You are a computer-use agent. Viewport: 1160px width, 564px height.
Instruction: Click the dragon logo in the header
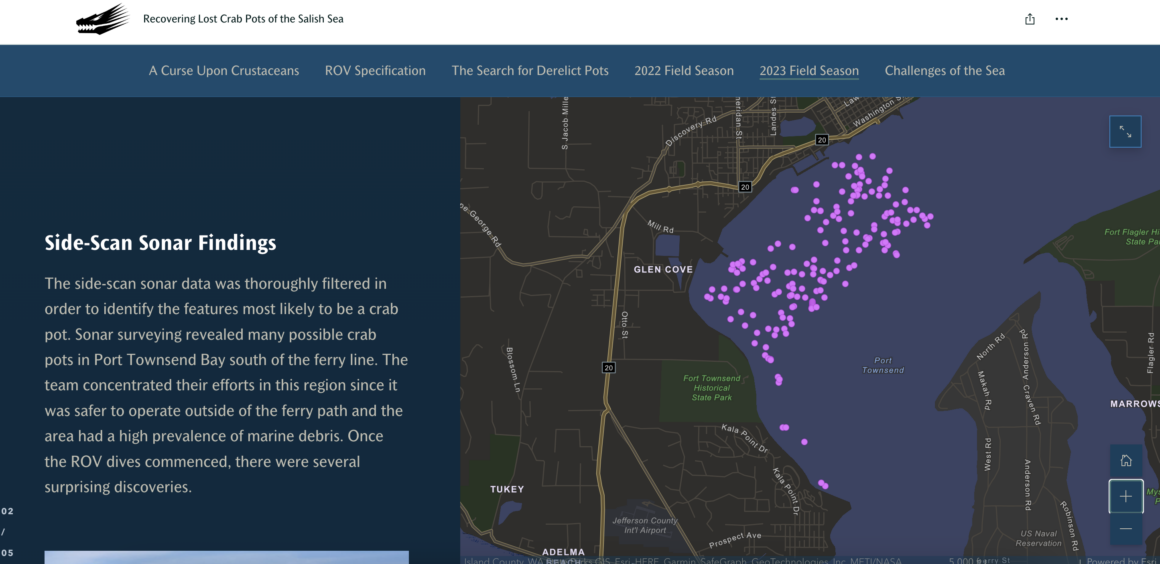pyautogui.click(x=102, y=19)
